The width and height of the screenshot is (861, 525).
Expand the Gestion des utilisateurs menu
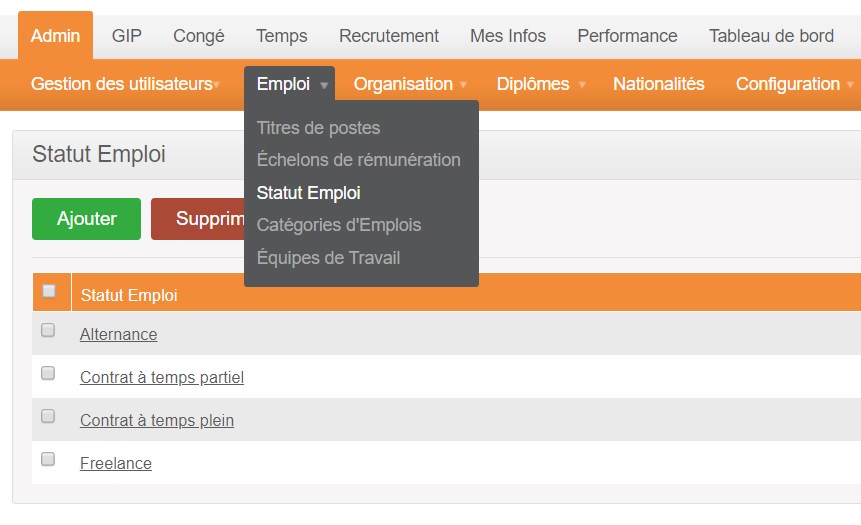(x=125, y=84)
